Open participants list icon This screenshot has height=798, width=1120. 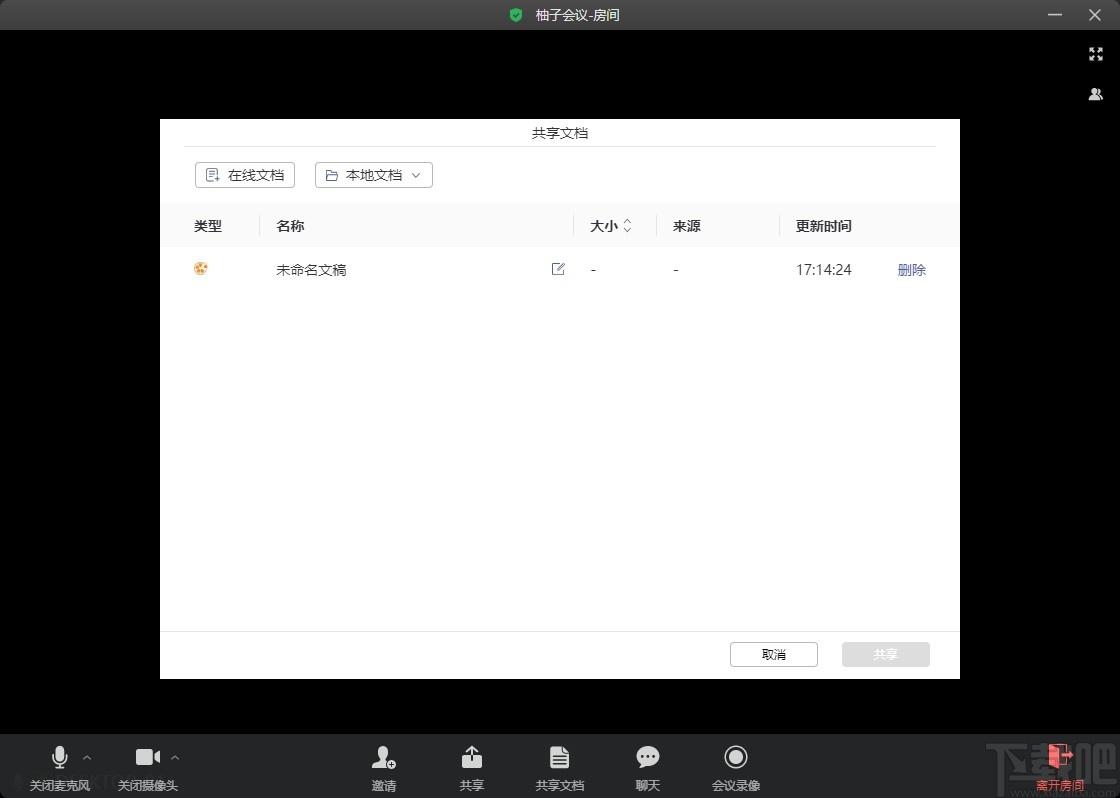[x=1096, y=94]
